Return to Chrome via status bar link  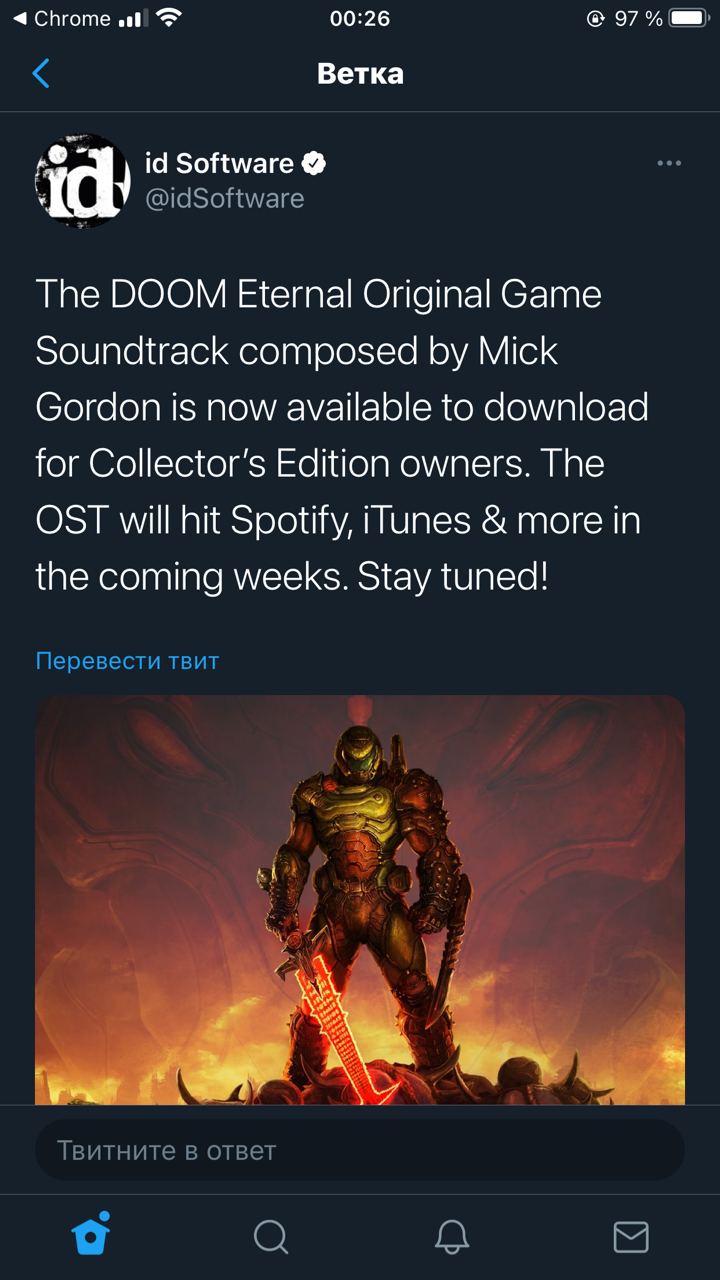click(x=62, y=18)
